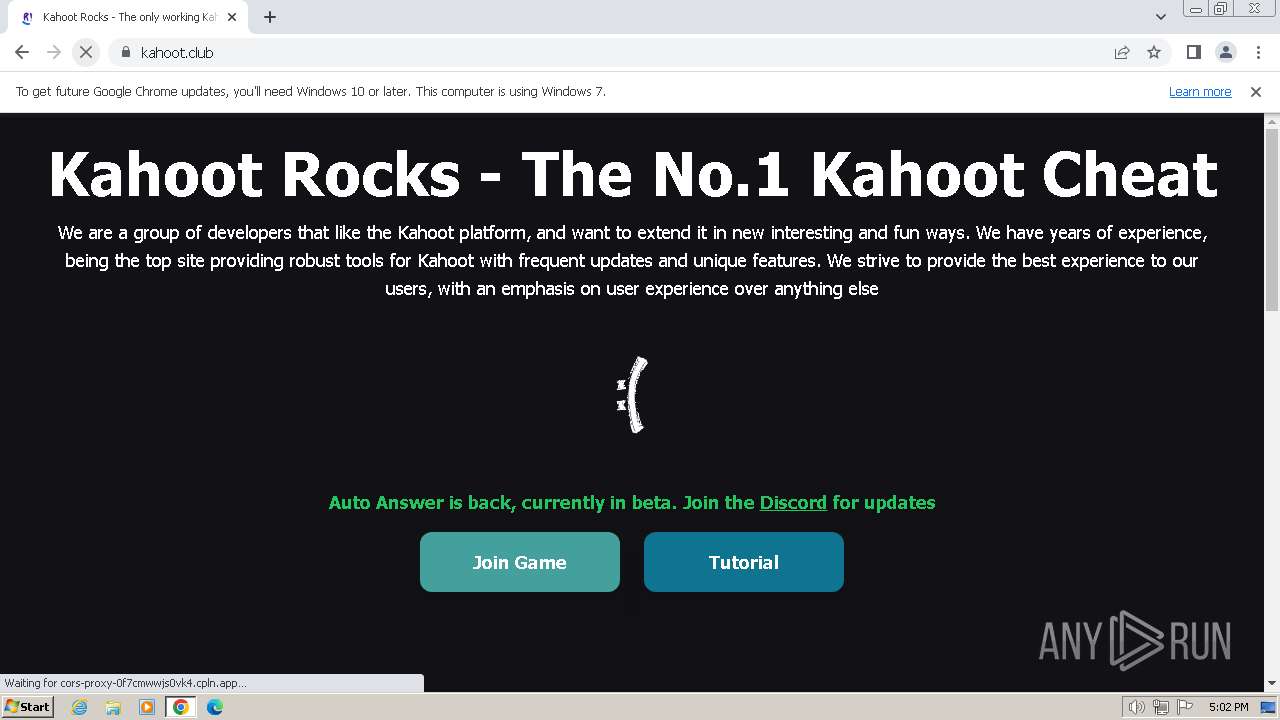Click the forward navigation arrow

coord(54,52)
